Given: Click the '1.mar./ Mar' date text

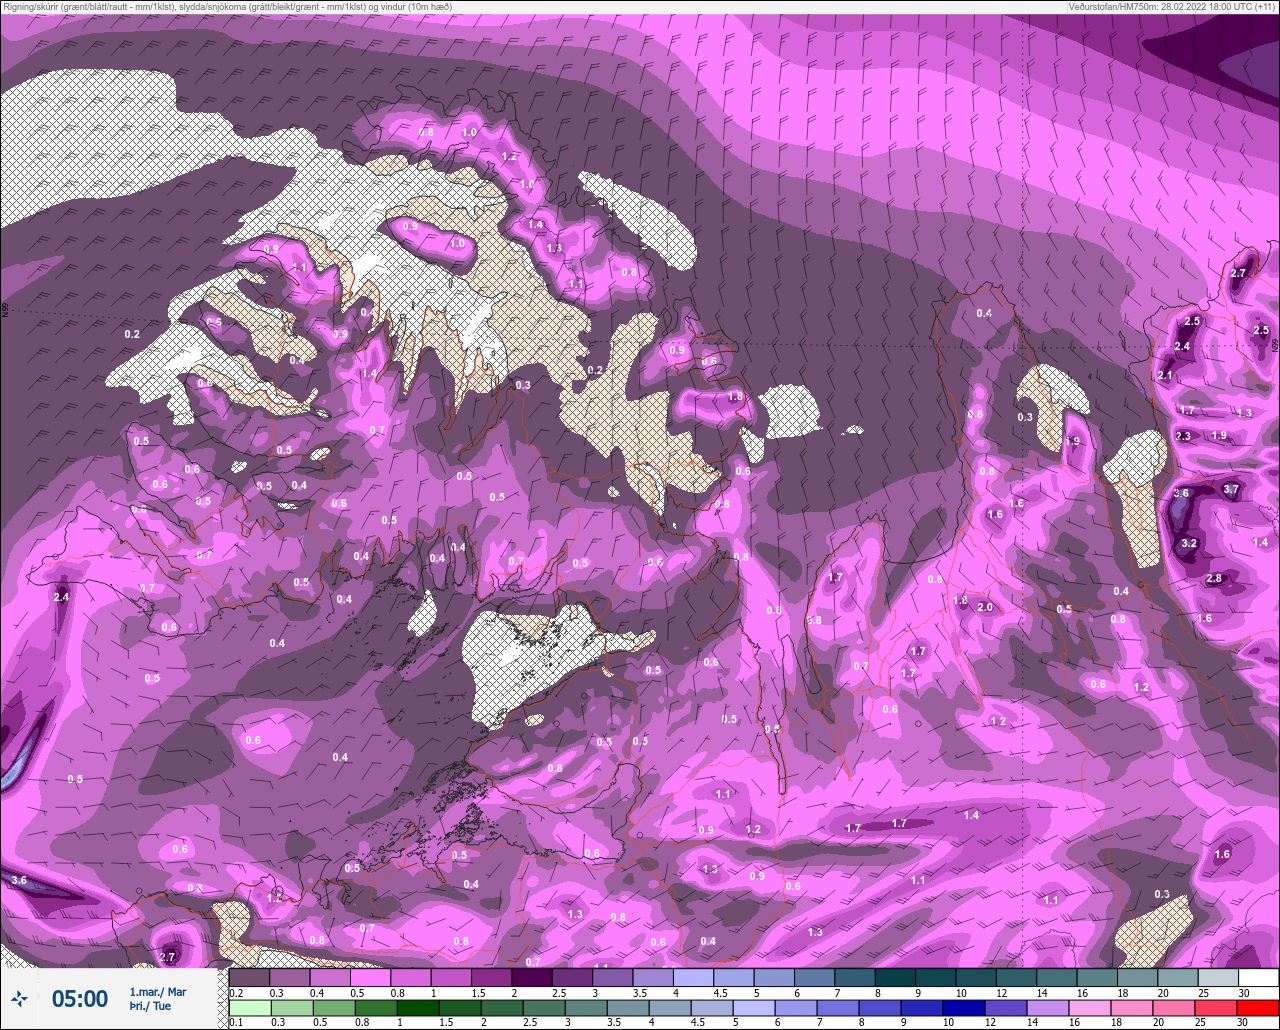Looking at the screenshot, I should pyautogui.click(x=158, y=991).
